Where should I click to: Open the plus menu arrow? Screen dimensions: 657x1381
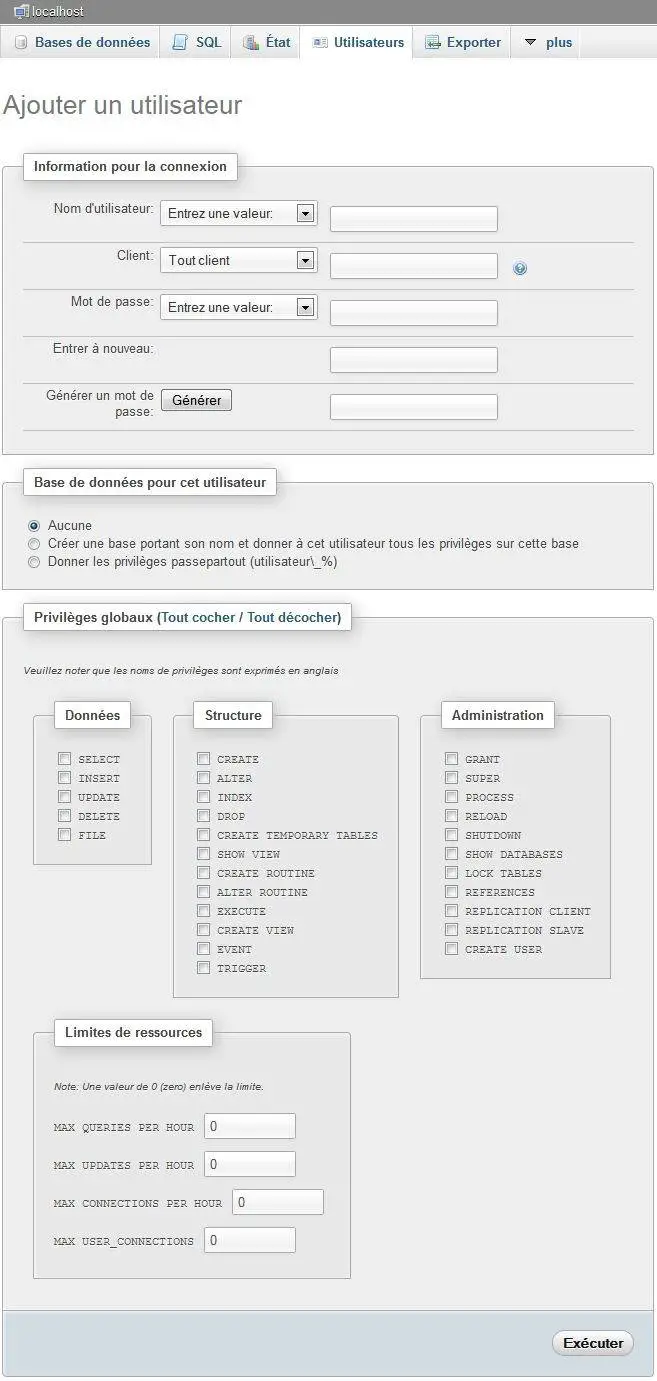click(x=531, y=43)
